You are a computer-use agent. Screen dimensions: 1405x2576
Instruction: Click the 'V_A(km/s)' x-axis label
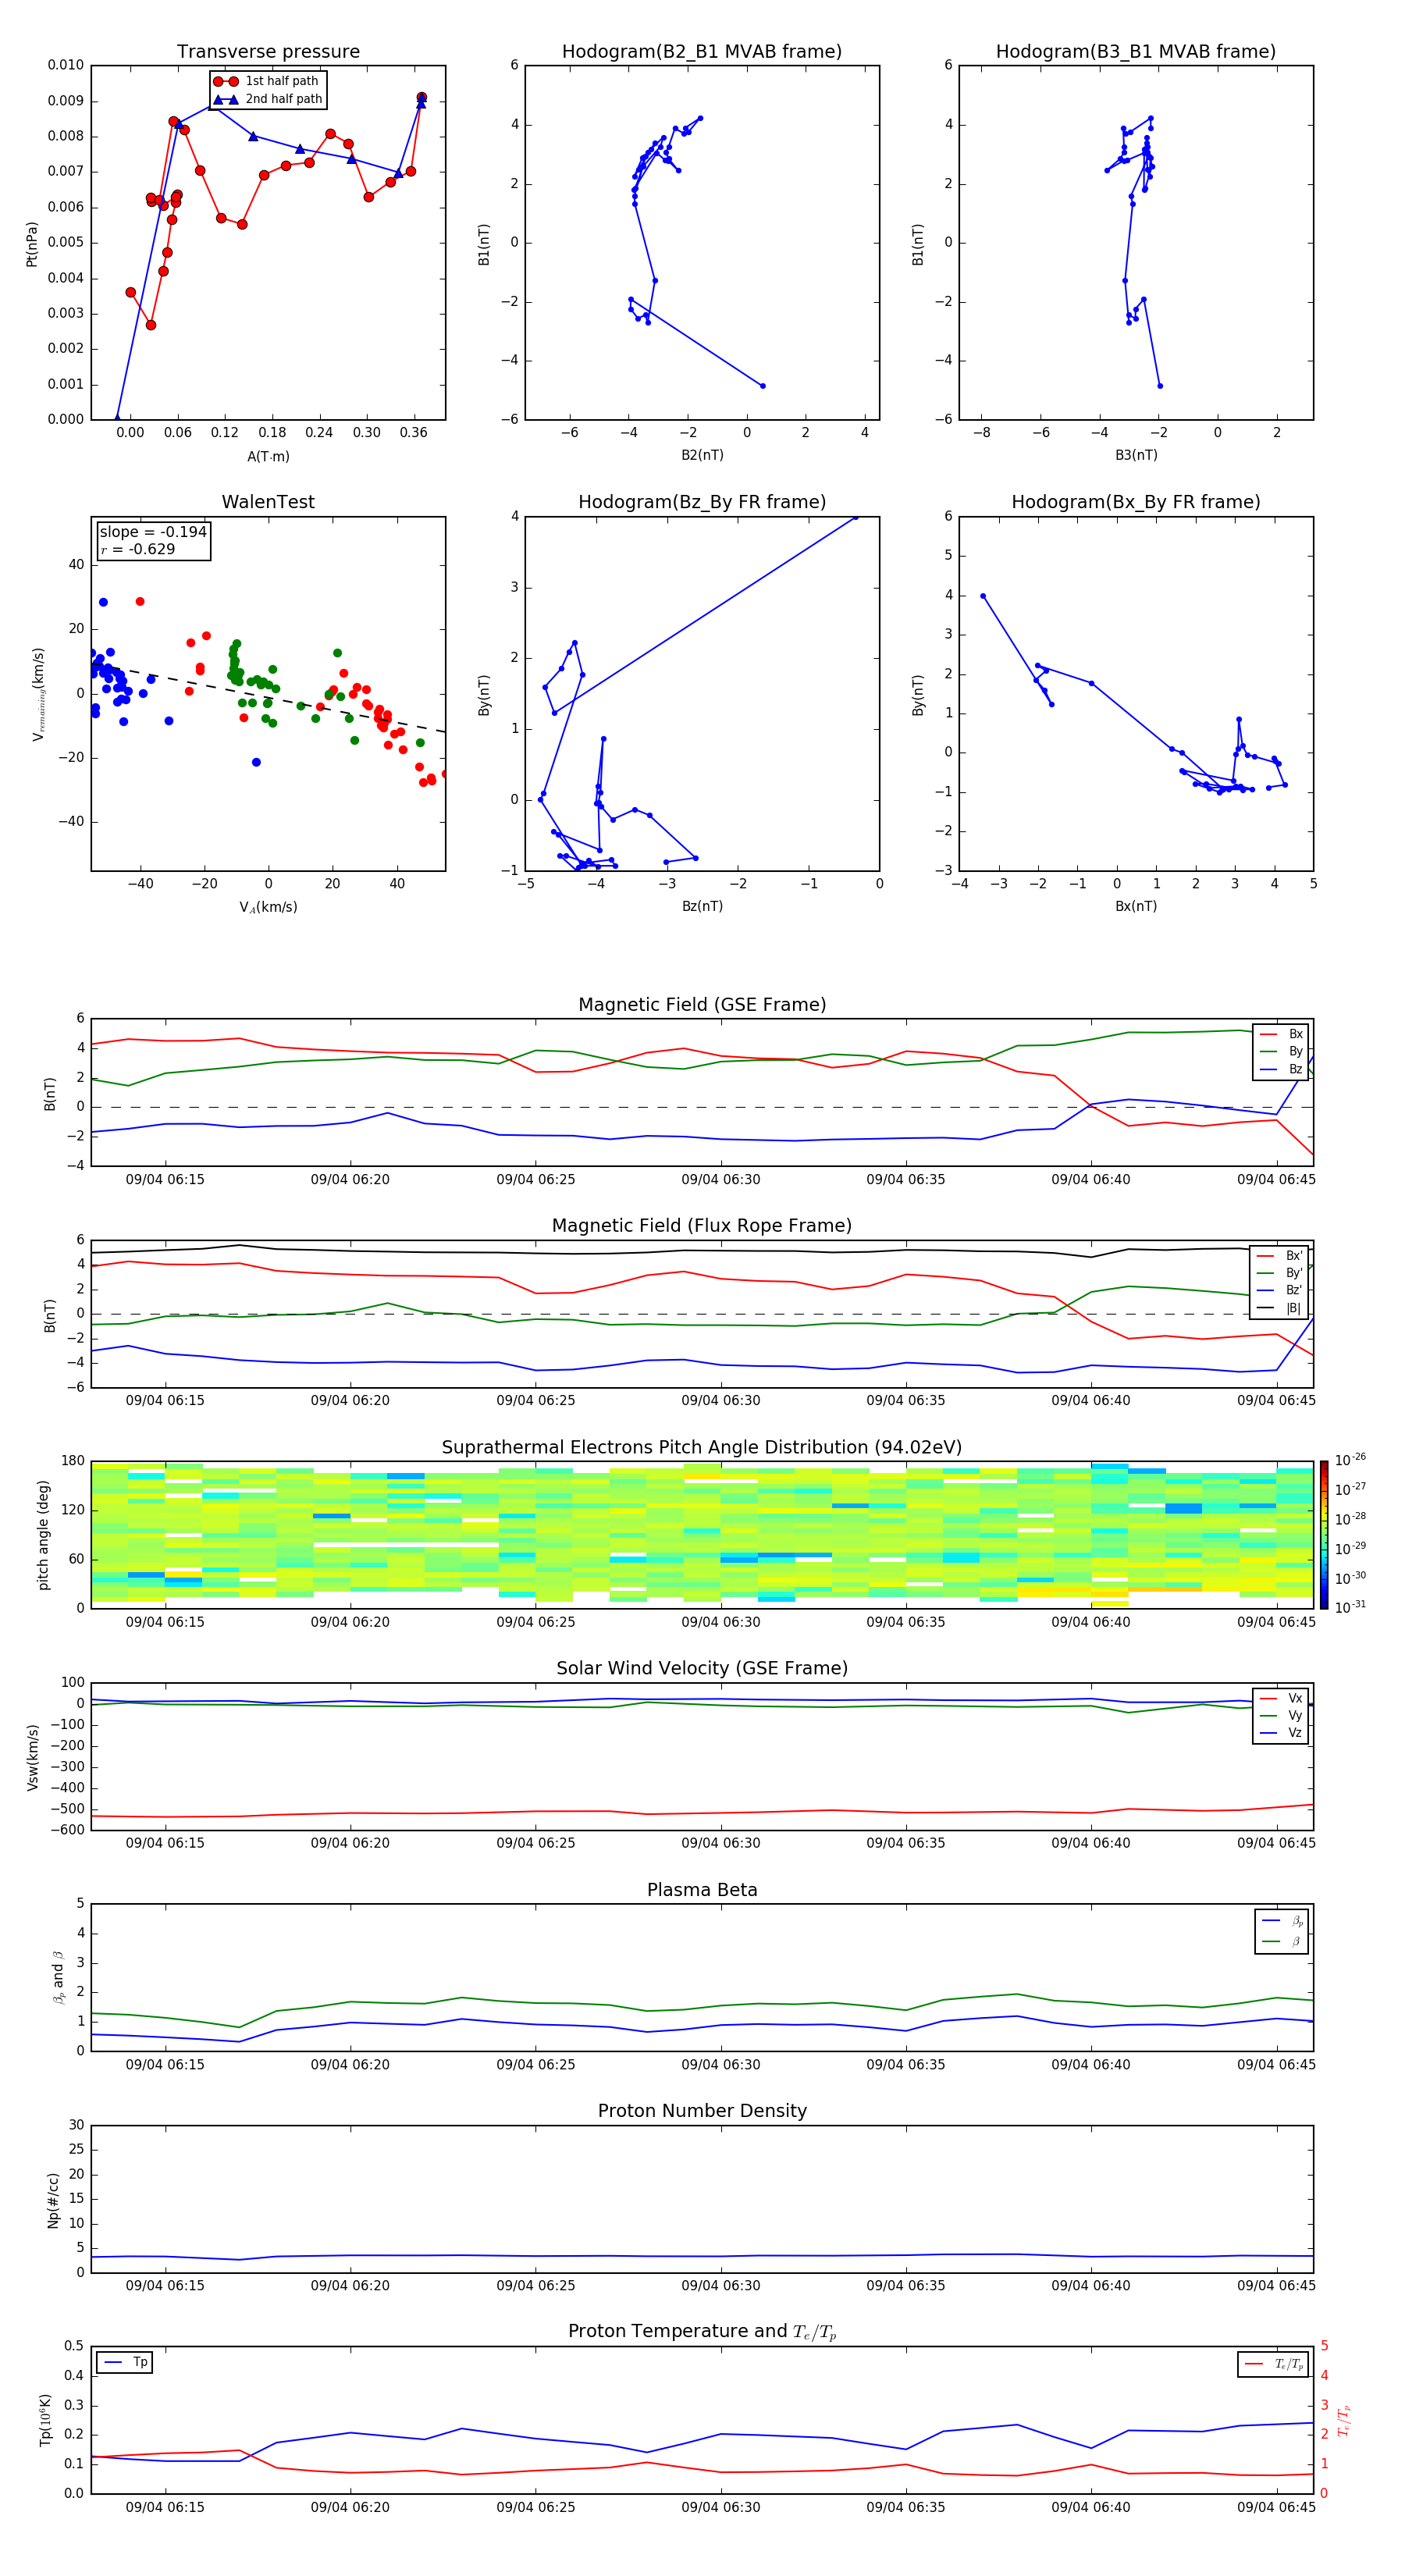[x=268, y=907]
